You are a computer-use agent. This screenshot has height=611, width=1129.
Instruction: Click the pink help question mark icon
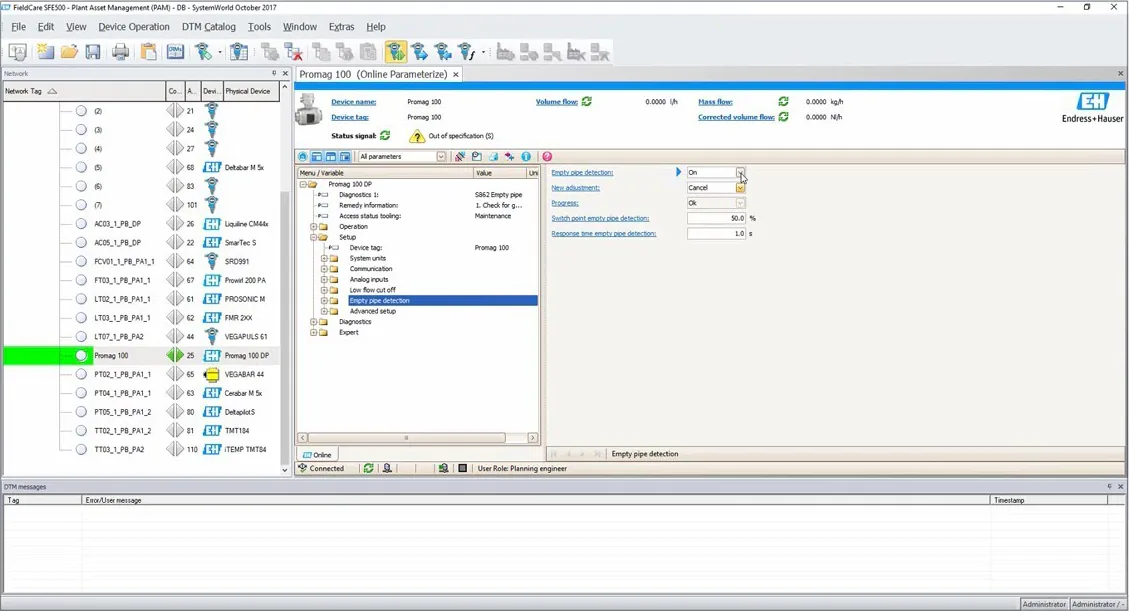547,156
